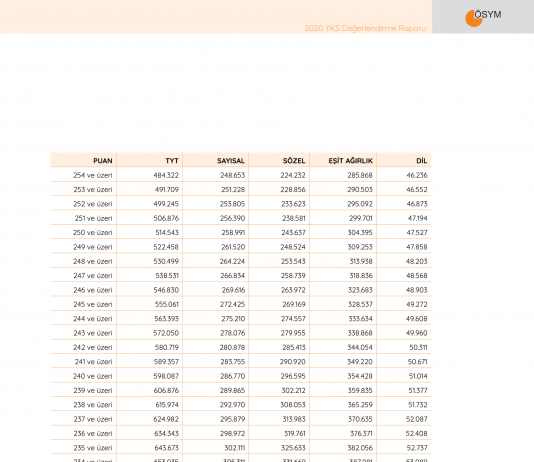Screen dimensions: 534x462
Task: Select the '253 ve üzeri' row label
Action: 93,190
